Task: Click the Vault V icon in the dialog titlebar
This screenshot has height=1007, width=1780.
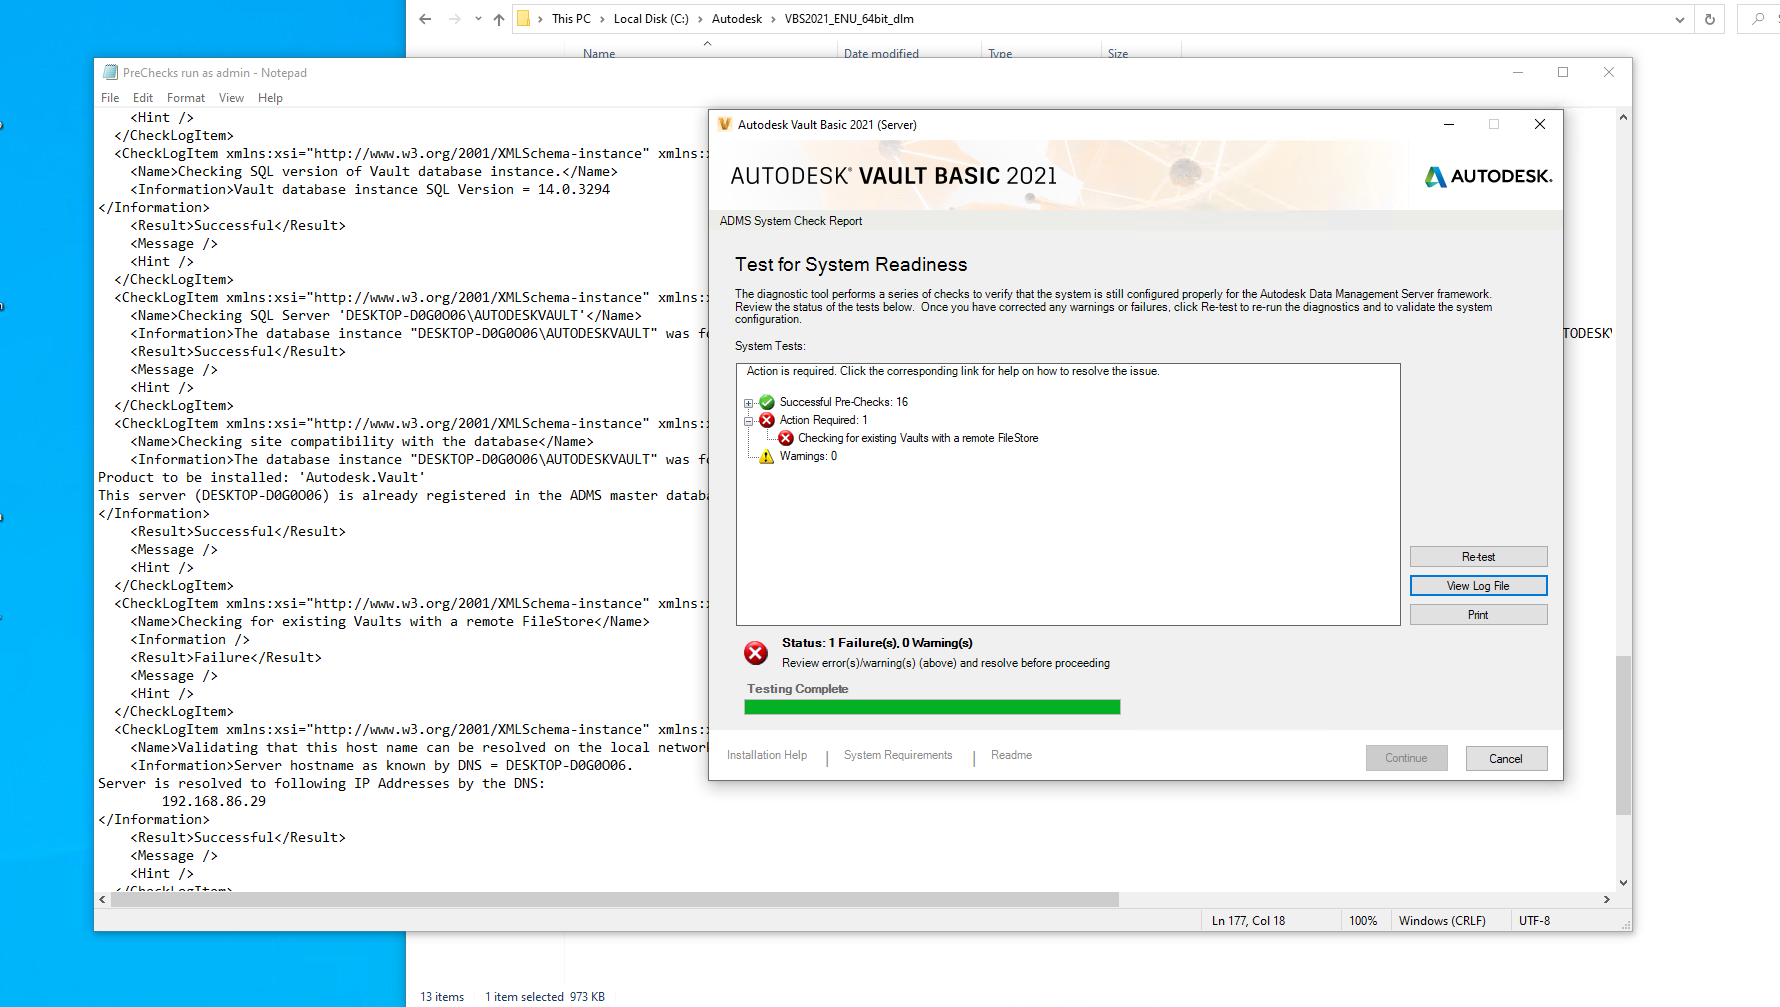Action: coord(725,124)
